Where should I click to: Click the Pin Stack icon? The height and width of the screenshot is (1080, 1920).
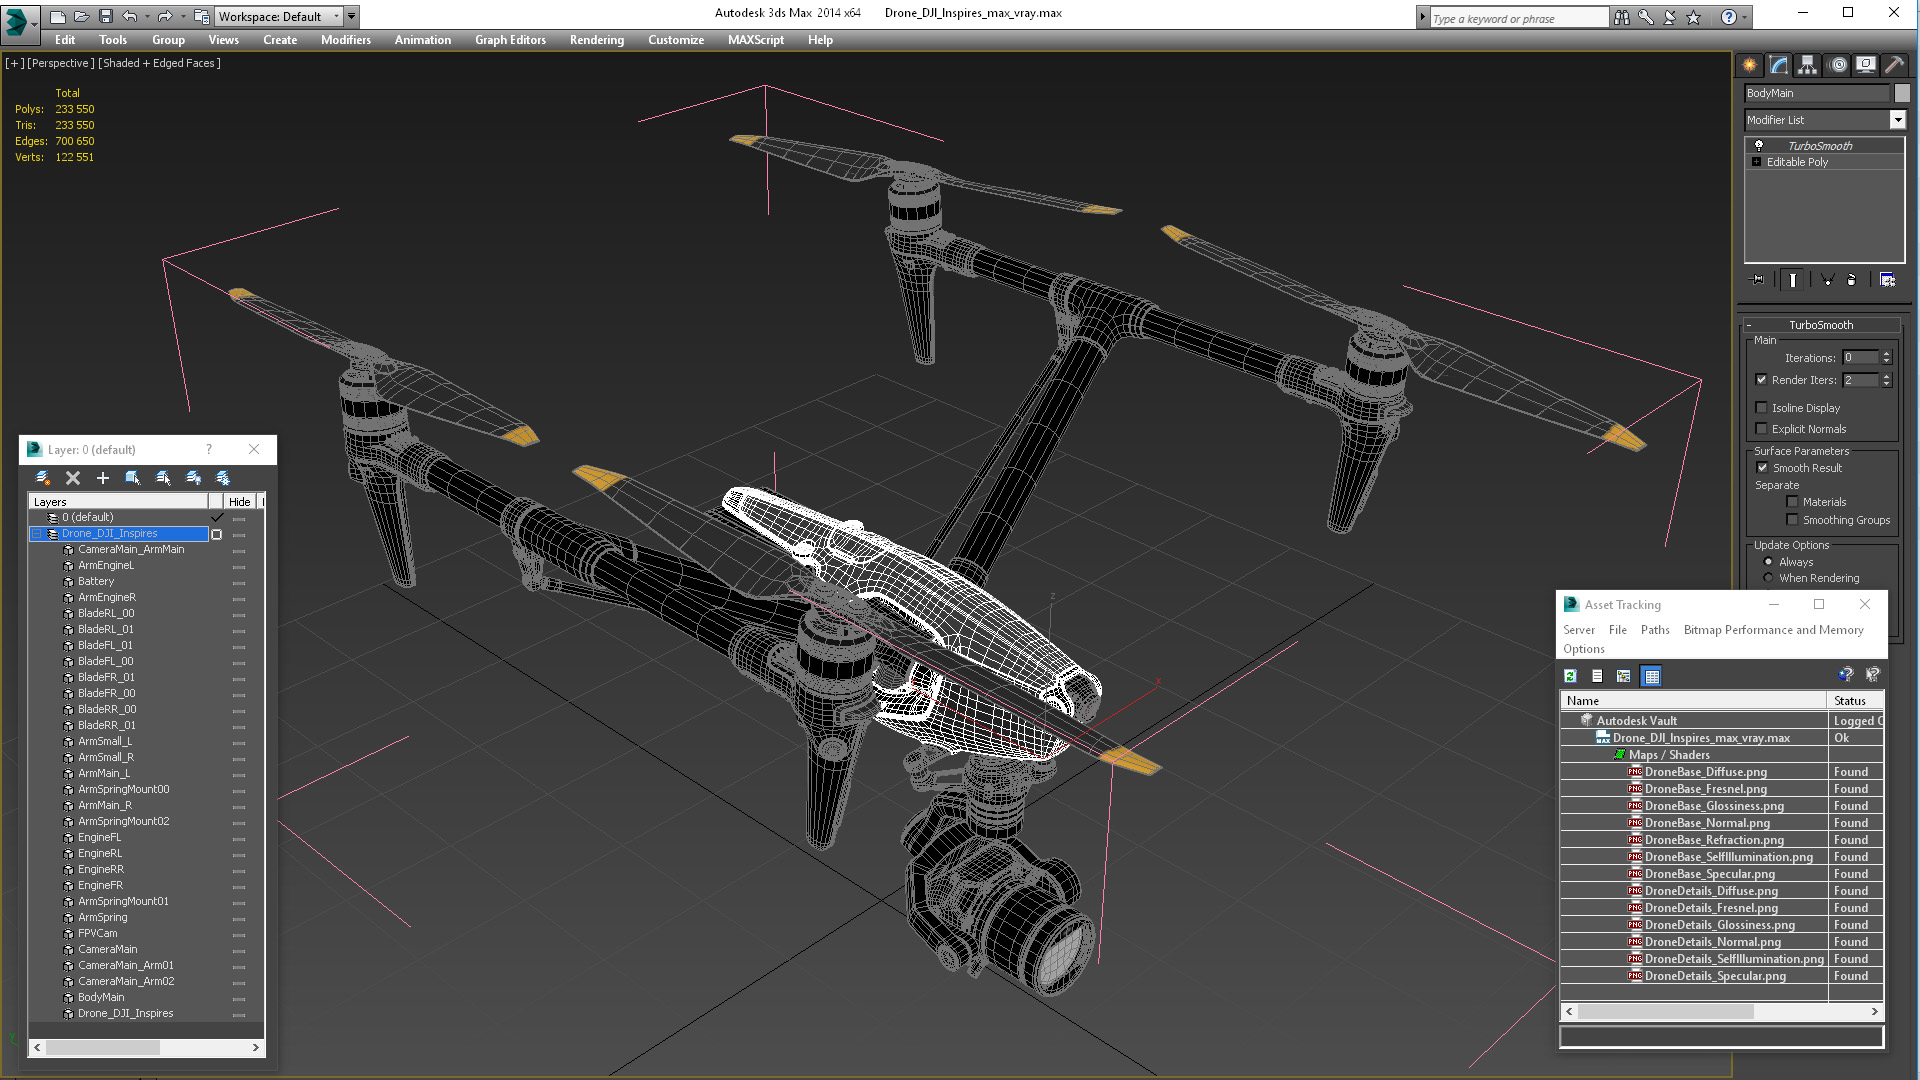[1759, 280]
